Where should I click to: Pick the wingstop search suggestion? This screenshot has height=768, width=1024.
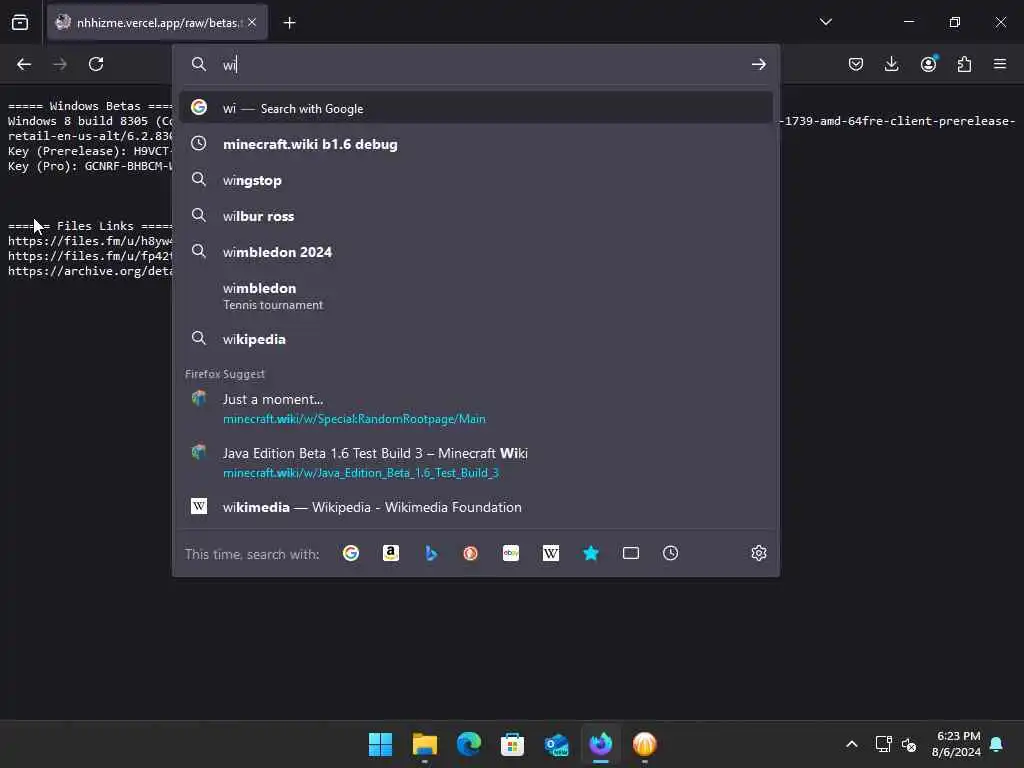(476, 180)
